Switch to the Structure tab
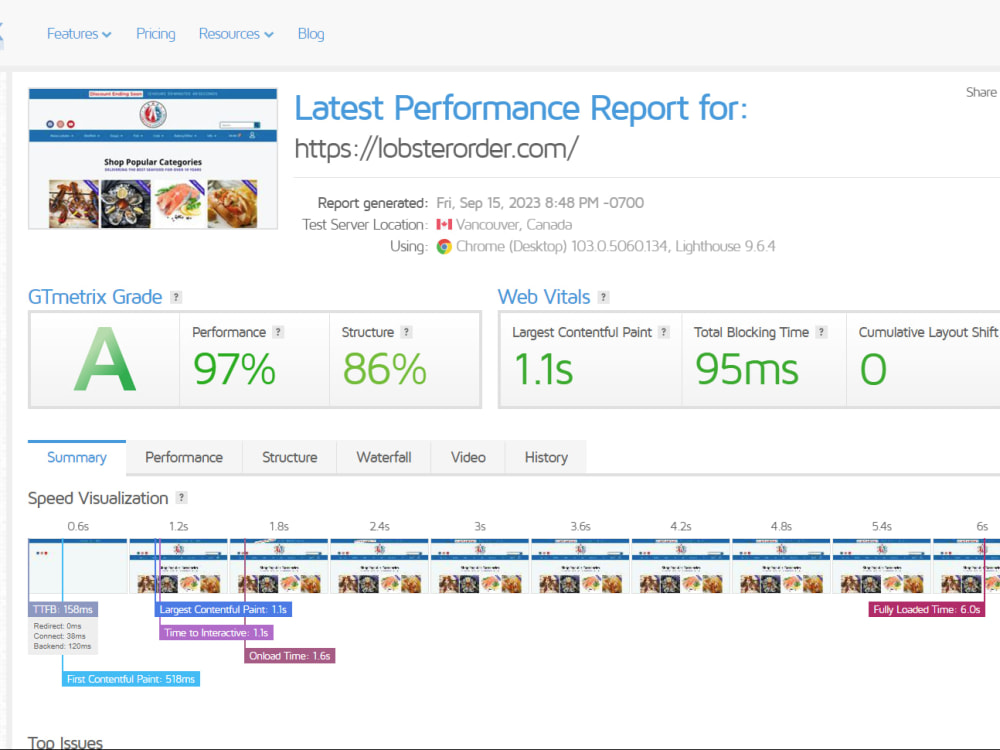Viewport: 1000px width, 750px height. tap(290, 457)
